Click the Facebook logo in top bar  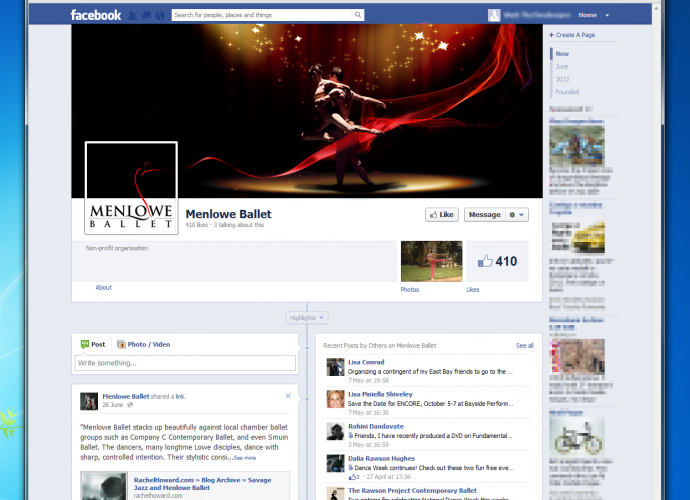96,15
